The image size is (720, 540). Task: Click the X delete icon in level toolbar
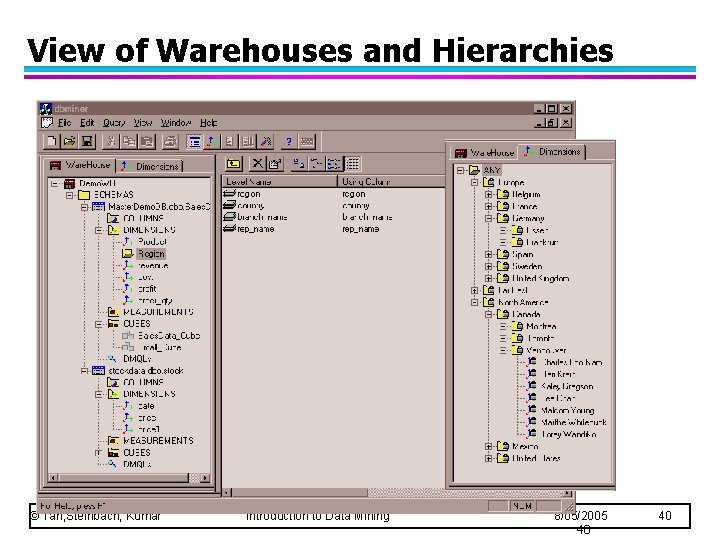coord(258,163)
